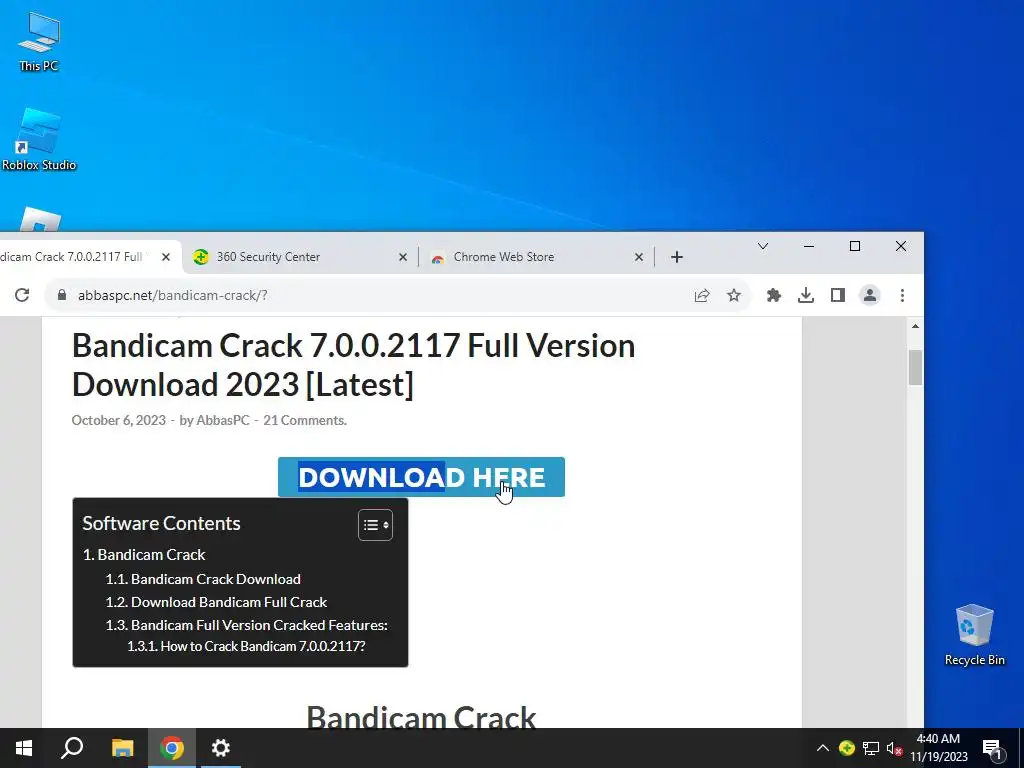Switch to Chrome Web Store tab

[x=536, y=257]
